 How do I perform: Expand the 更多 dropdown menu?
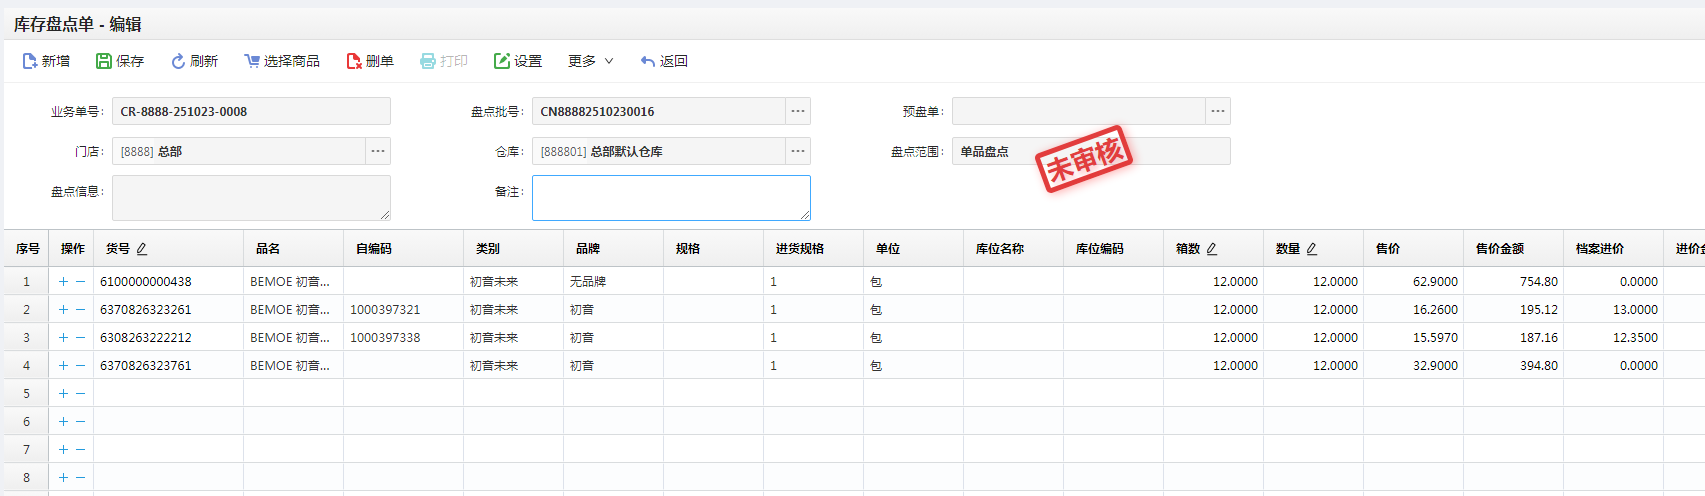590,61
